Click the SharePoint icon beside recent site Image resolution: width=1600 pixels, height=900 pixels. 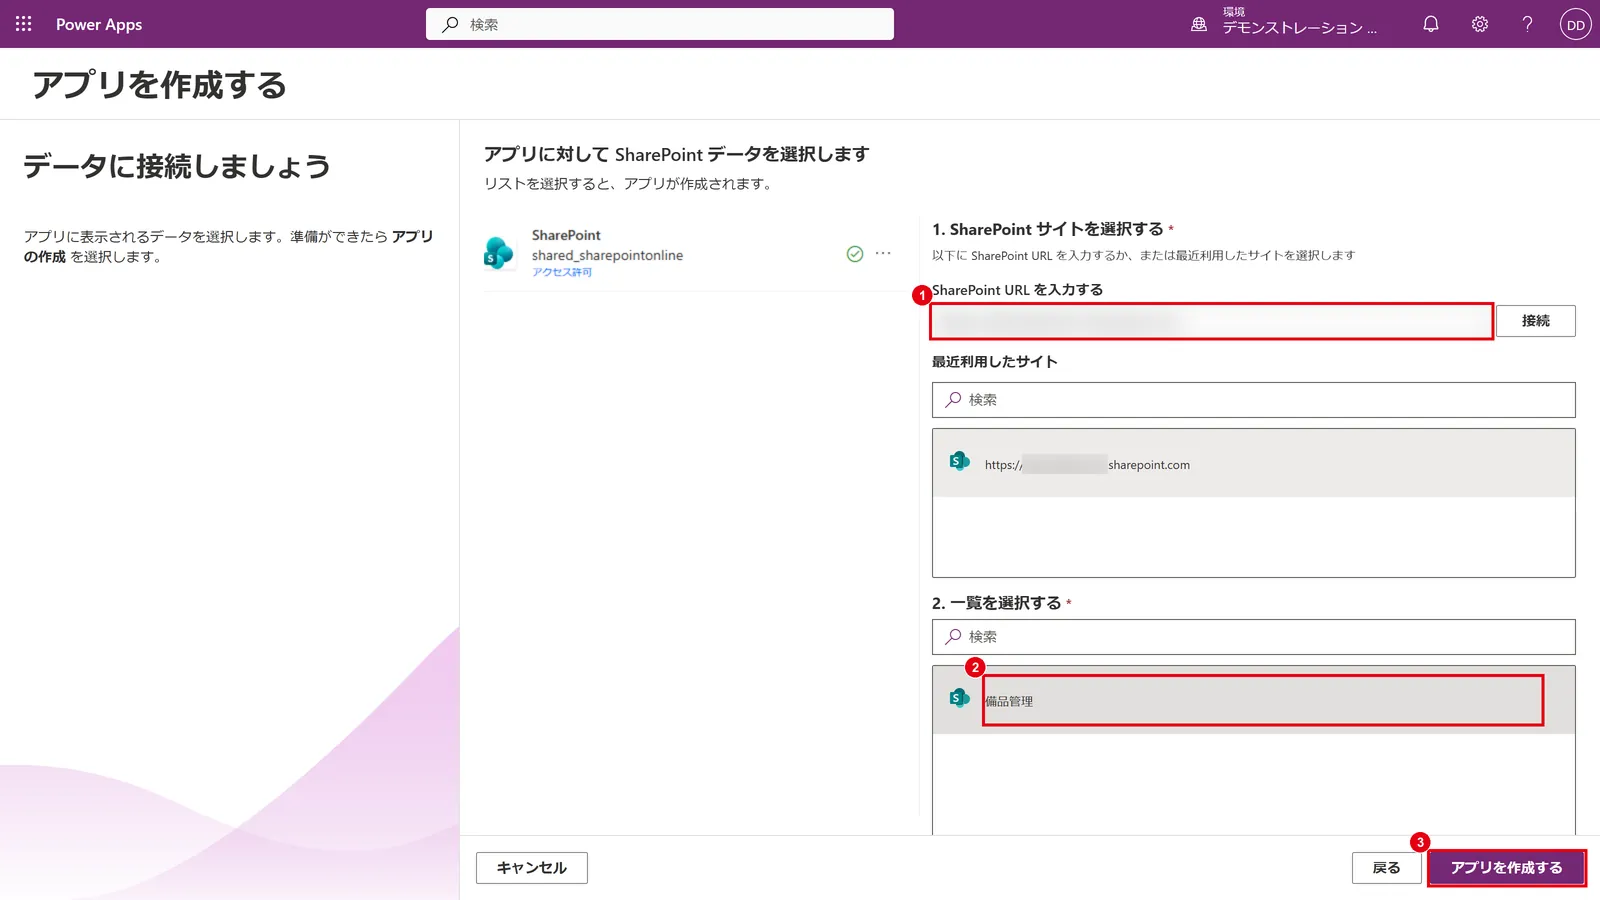[x=960, y=461]
